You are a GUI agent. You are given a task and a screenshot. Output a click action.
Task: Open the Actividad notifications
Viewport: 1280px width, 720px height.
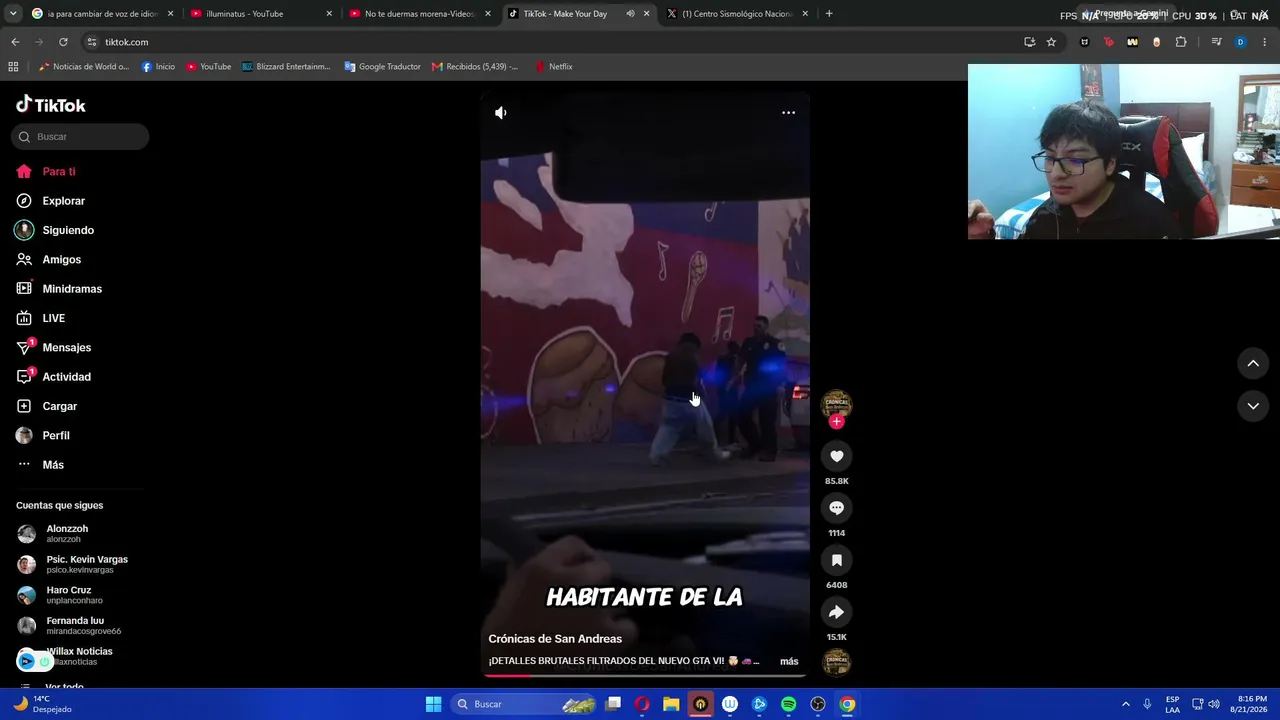pyautogui.click(x=54, y=377)
